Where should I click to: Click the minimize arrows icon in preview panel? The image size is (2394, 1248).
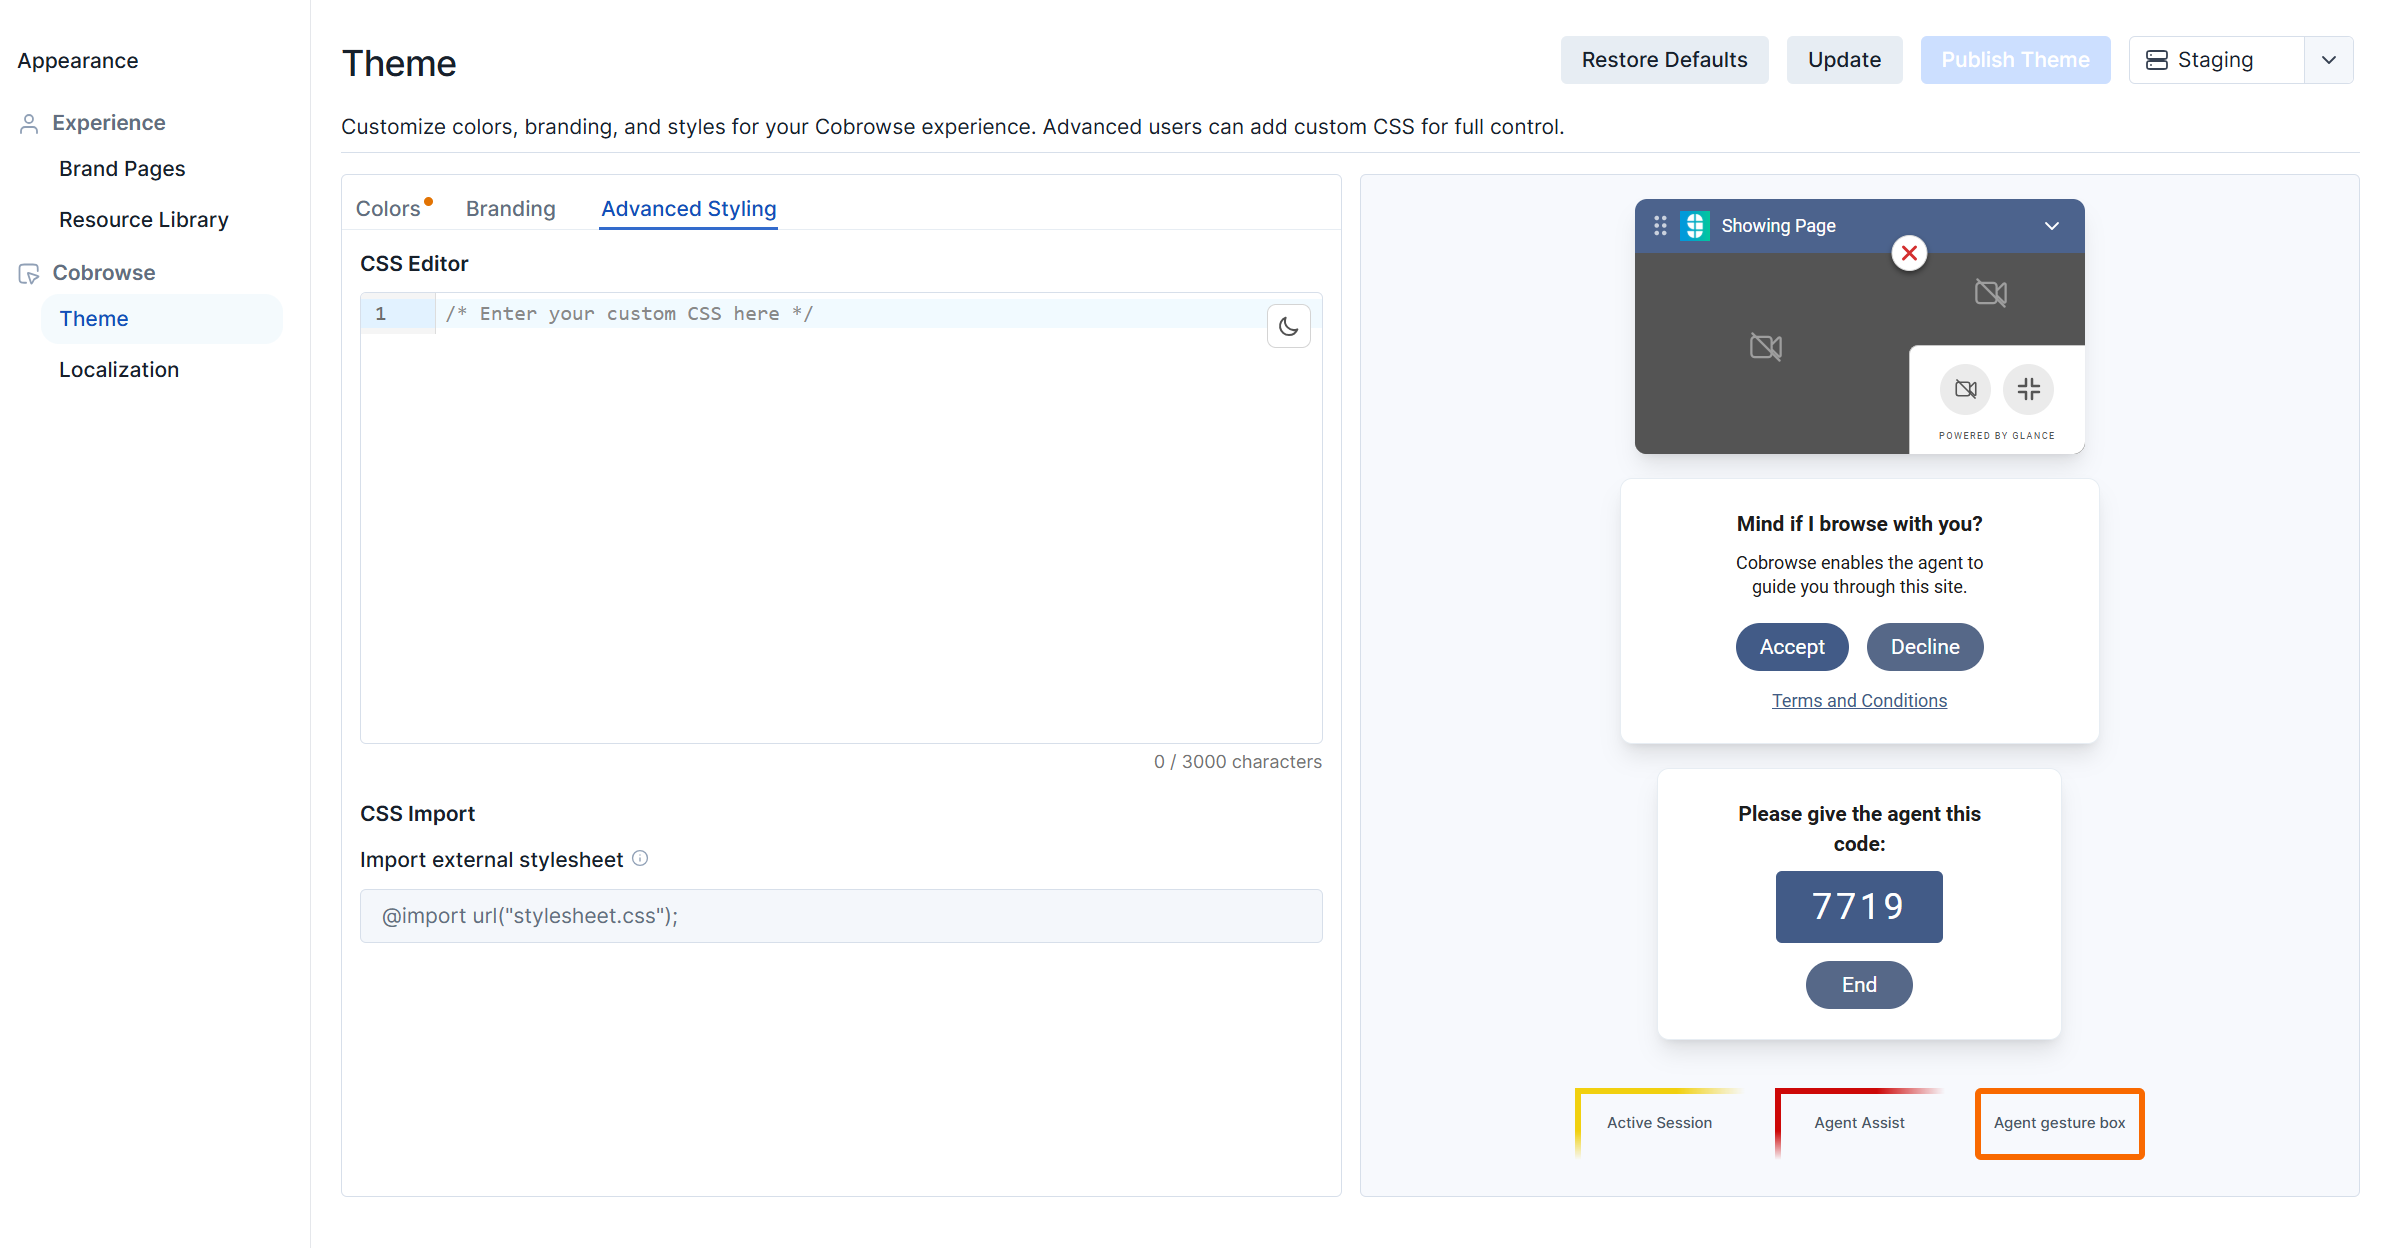(x=2029, y=389)
